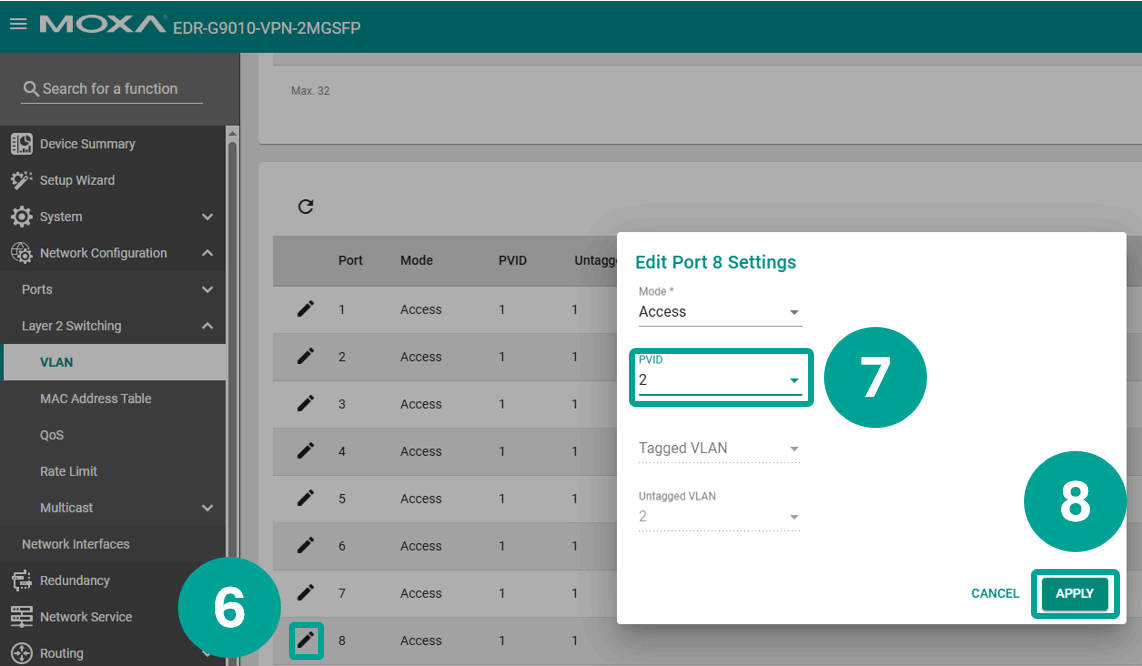
Task: Cancel the Edit Port 8 dialog
Action: (994, 594)
